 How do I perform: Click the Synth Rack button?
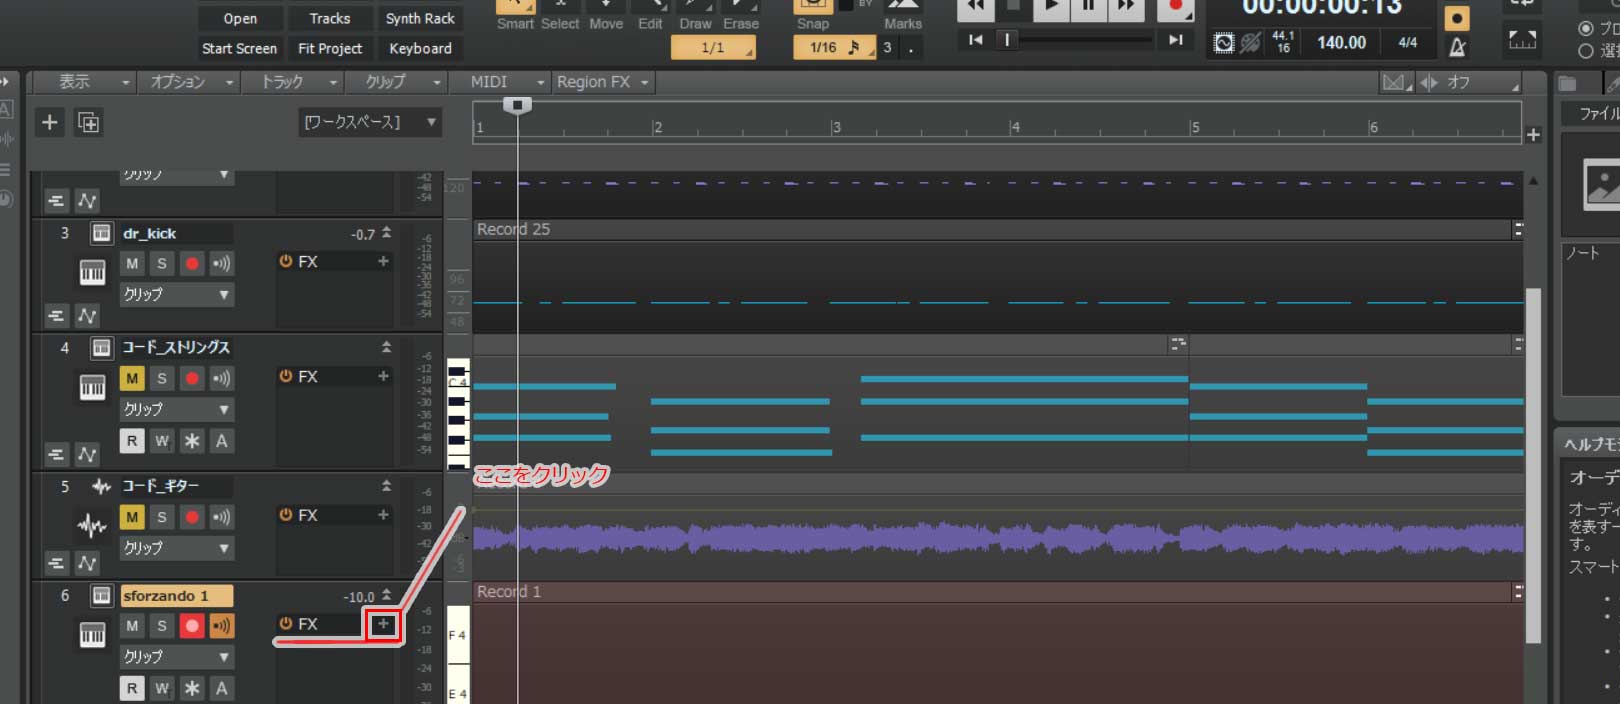coord(420,18)
